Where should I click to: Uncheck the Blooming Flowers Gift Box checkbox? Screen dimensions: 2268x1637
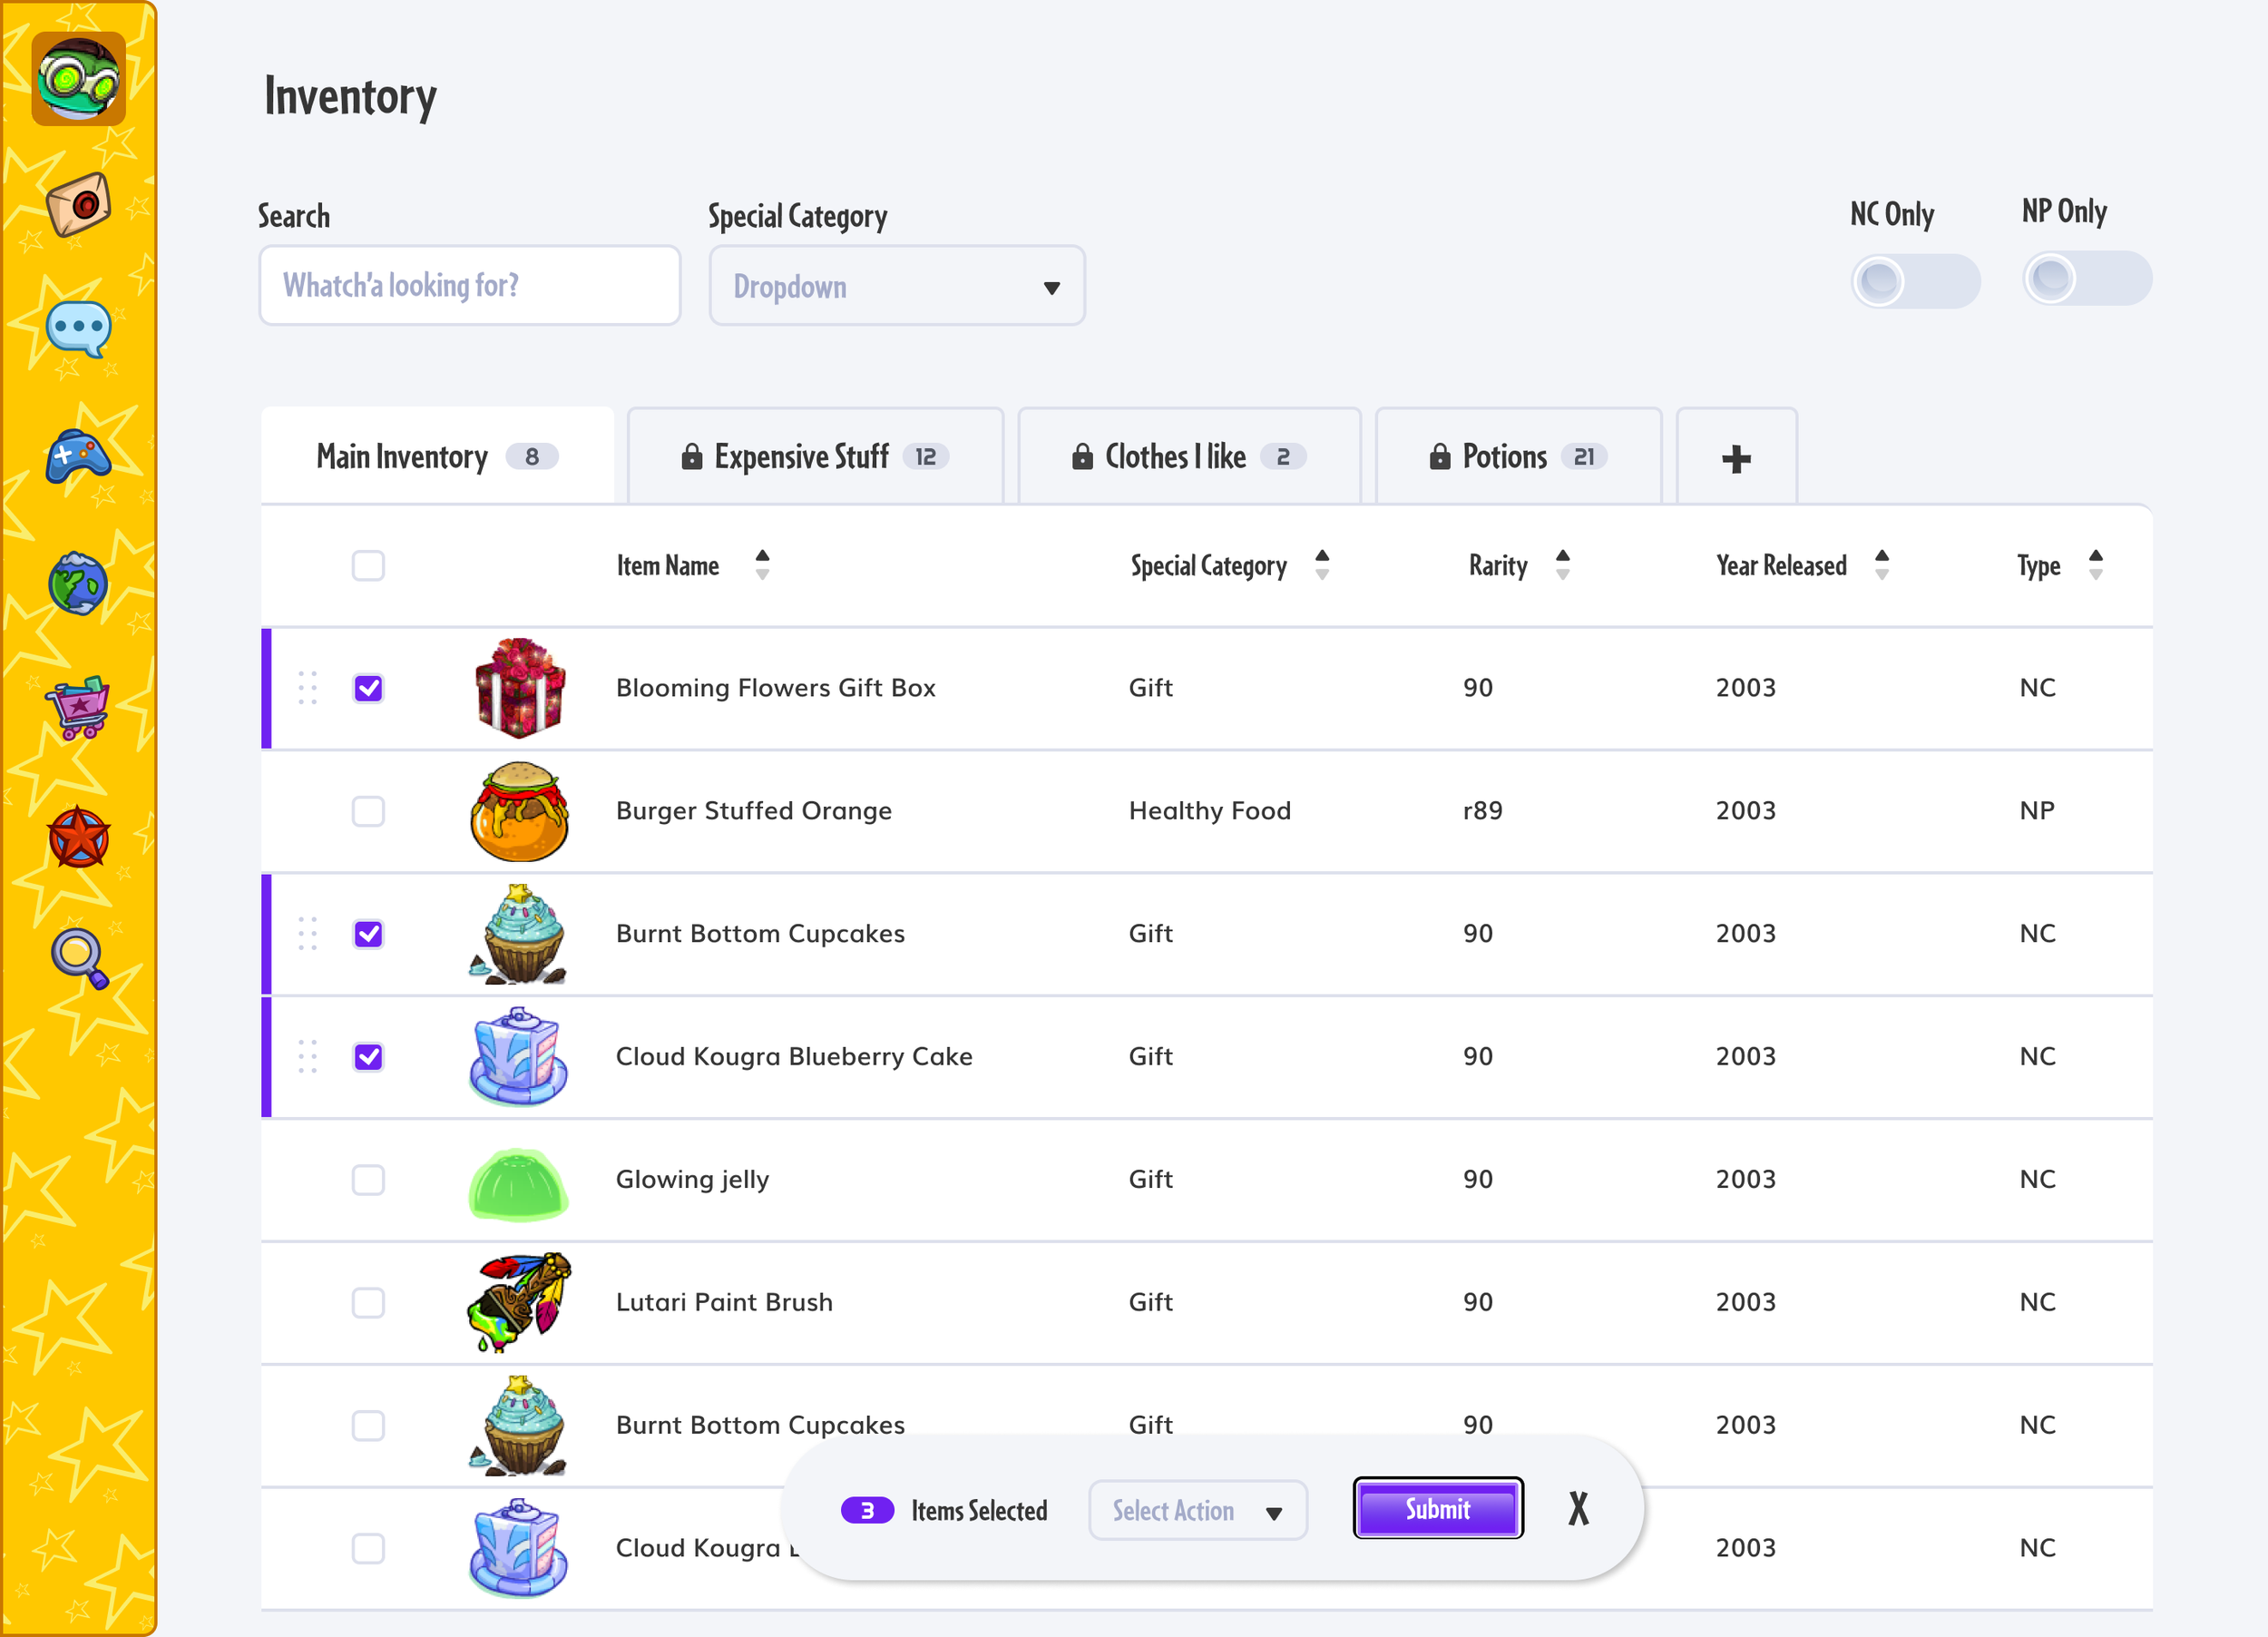point(368,688)
